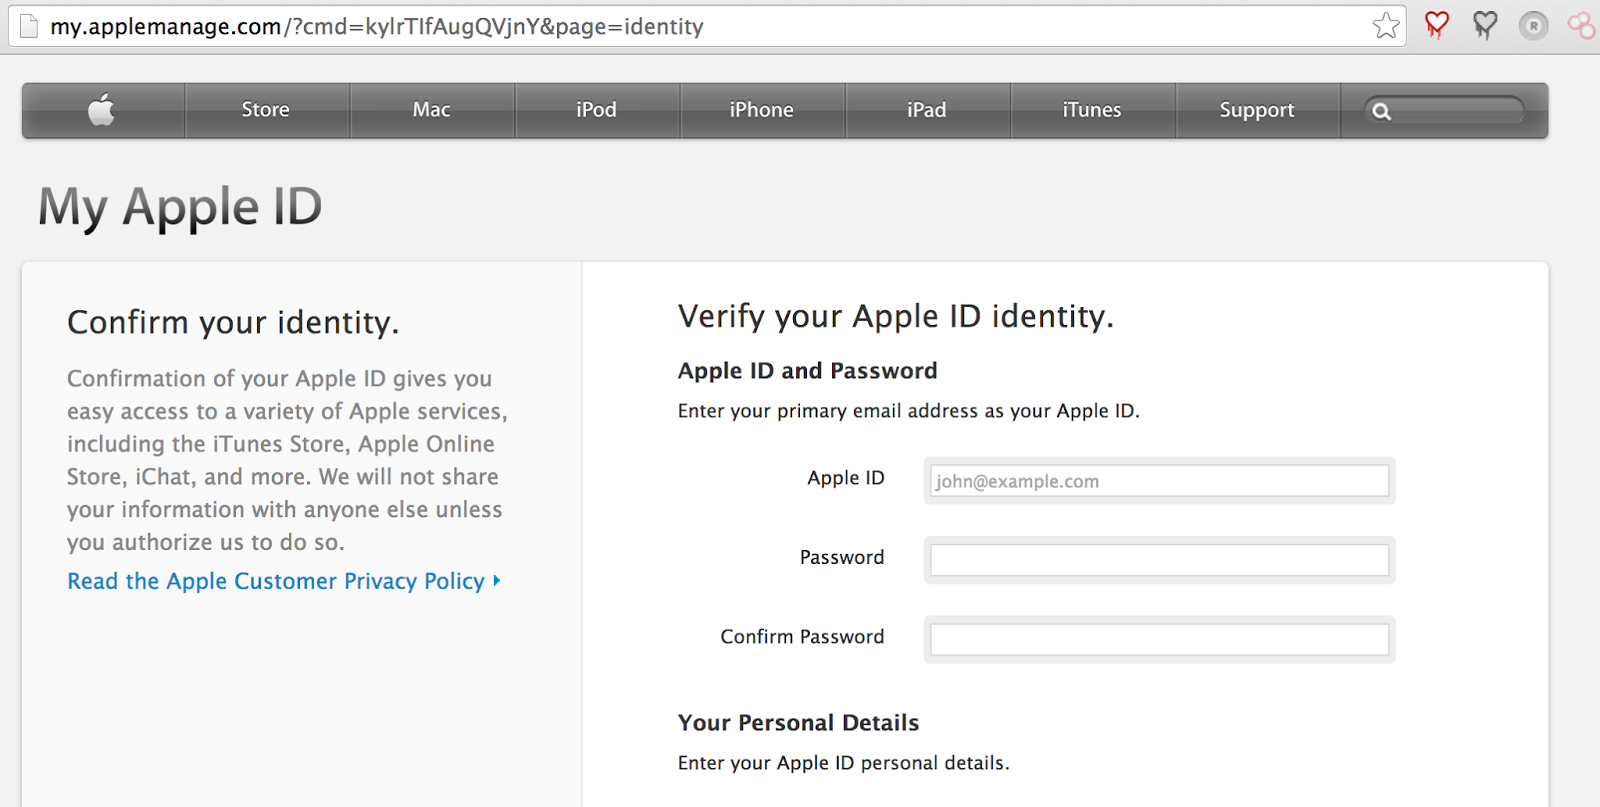This screenshot has height=807, width=1600.
Task: Click 'Confirm your identity.' heading
Action: 233,323
